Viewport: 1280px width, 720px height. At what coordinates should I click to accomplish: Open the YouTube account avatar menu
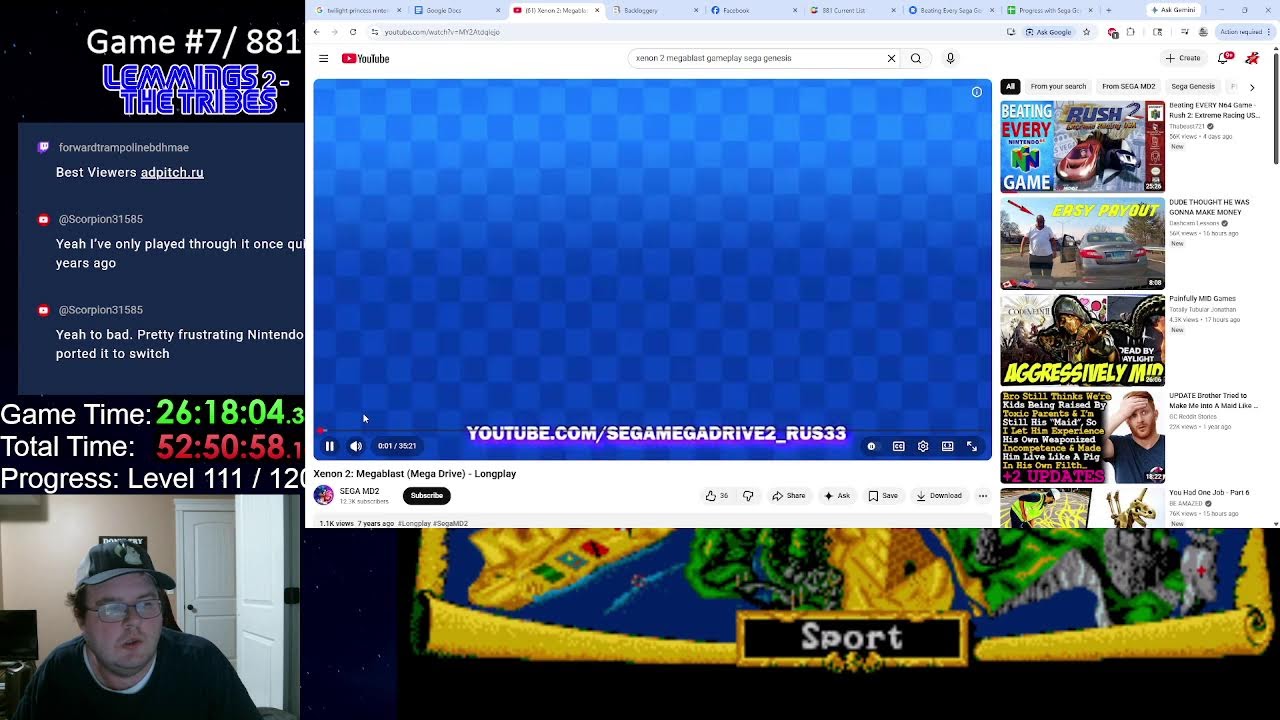pyautogui.click(x=1252, y=58)
